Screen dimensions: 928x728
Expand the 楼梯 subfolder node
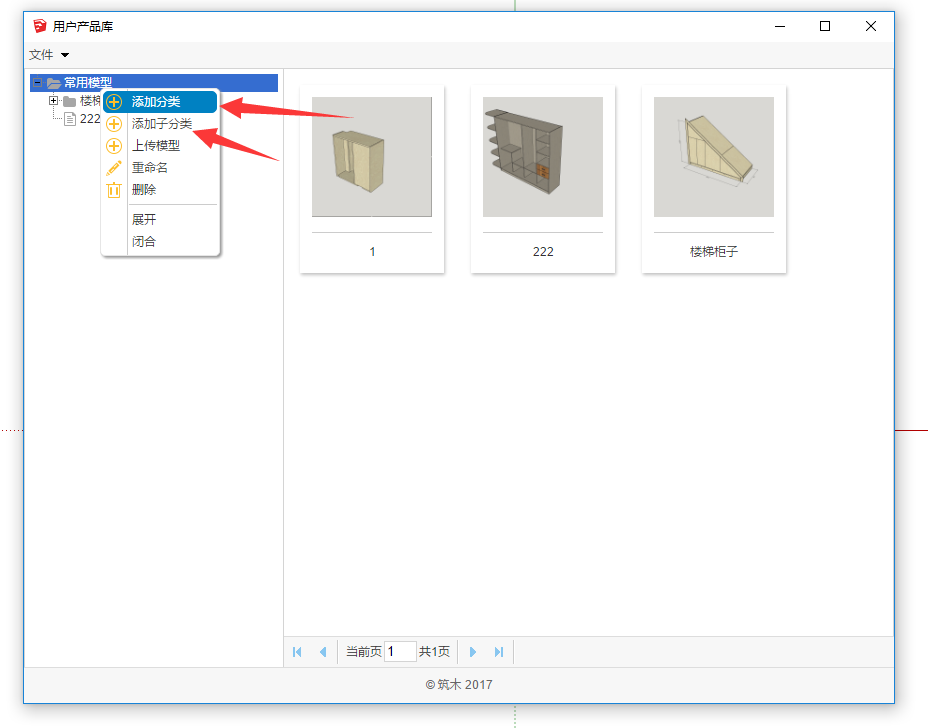click(x=53, y=101)
